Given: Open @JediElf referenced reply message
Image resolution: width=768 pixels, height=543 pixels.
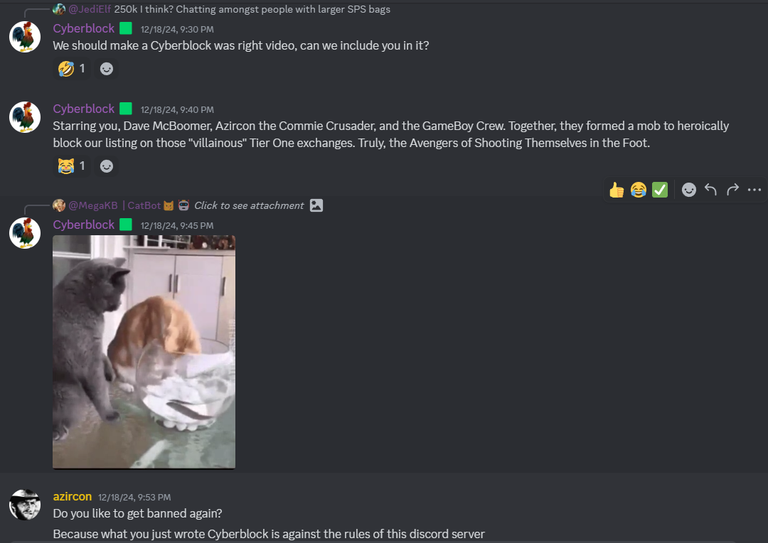Looking at the screenshot, I should [x=252, y=9].
